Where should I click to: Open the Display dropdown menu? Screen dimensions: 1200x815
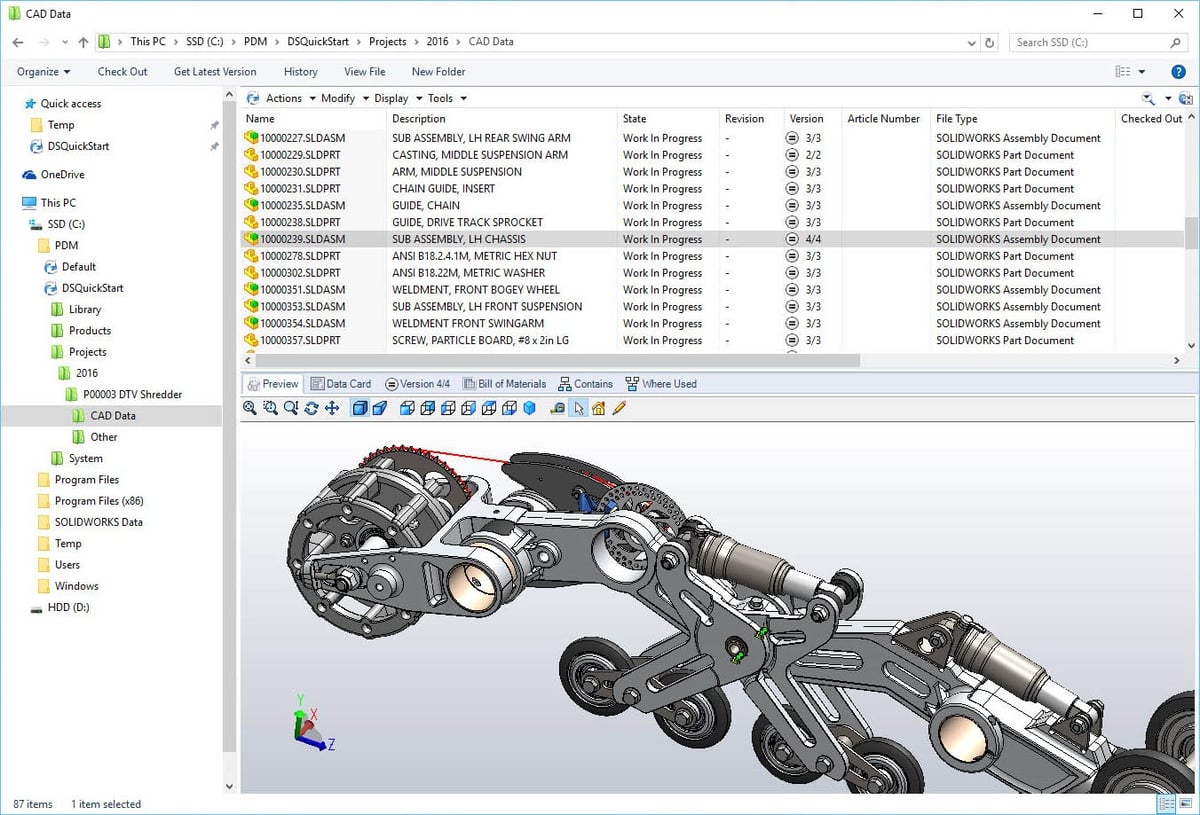click(392, 97)
